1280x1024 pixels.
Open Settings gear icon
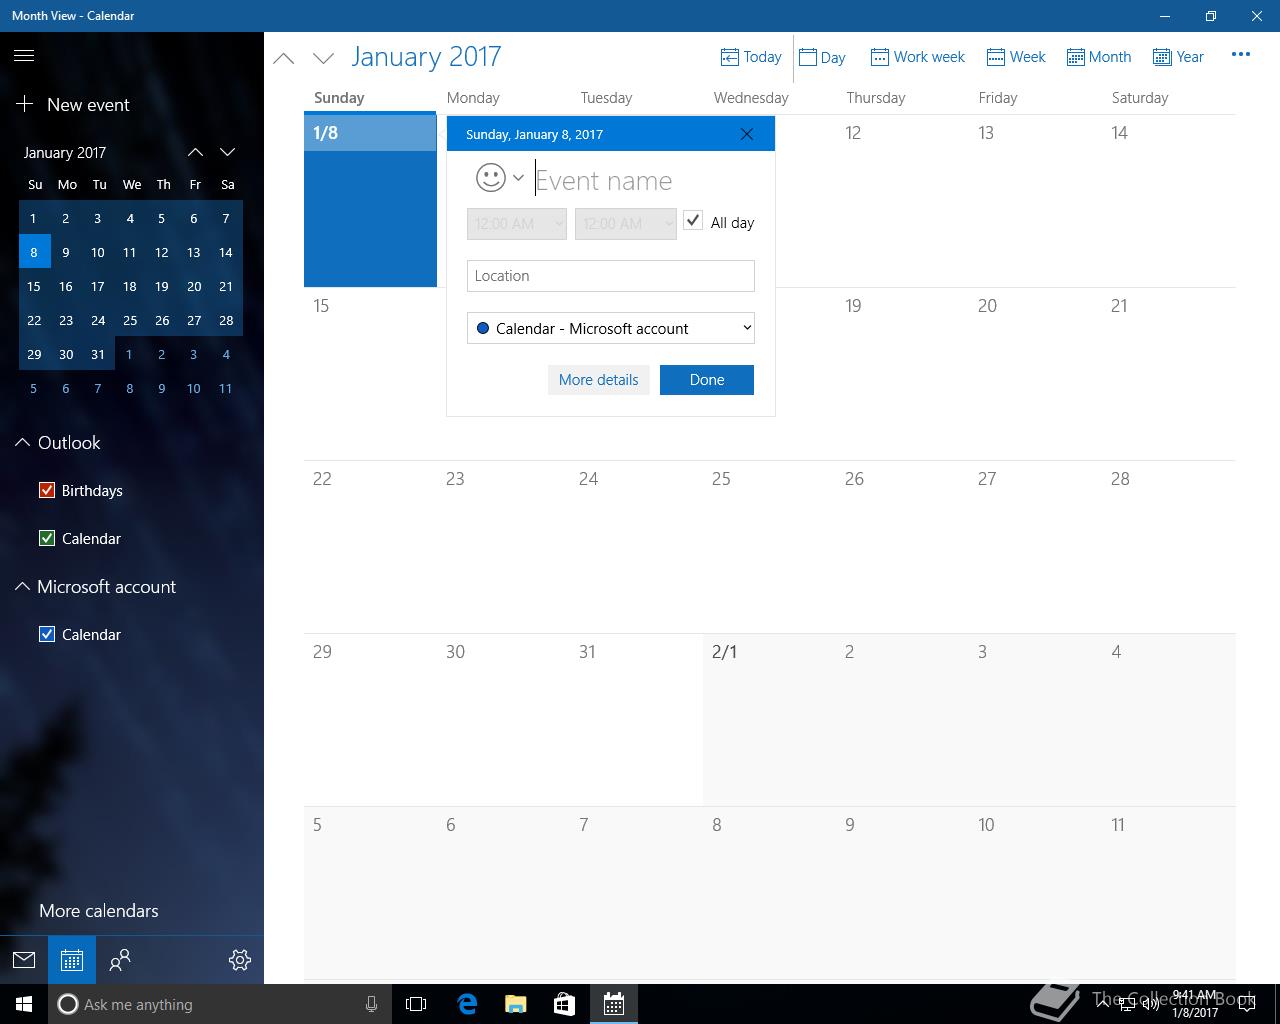pyautogui.click(x=240, y=960)
